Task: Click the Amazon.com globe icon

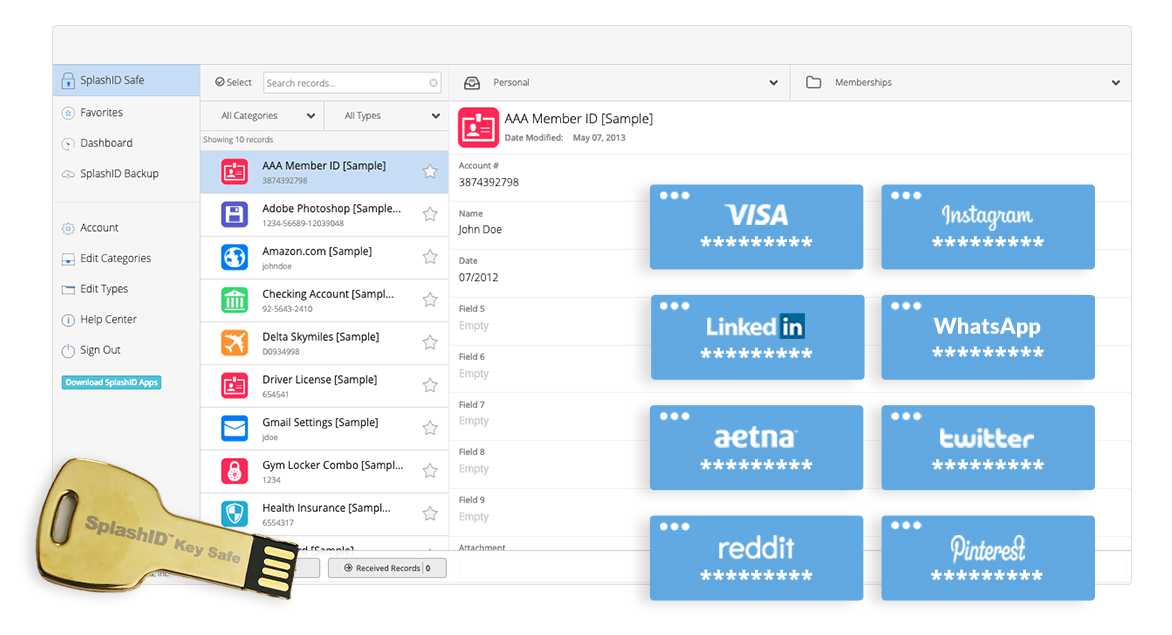Action: point(235,258)
